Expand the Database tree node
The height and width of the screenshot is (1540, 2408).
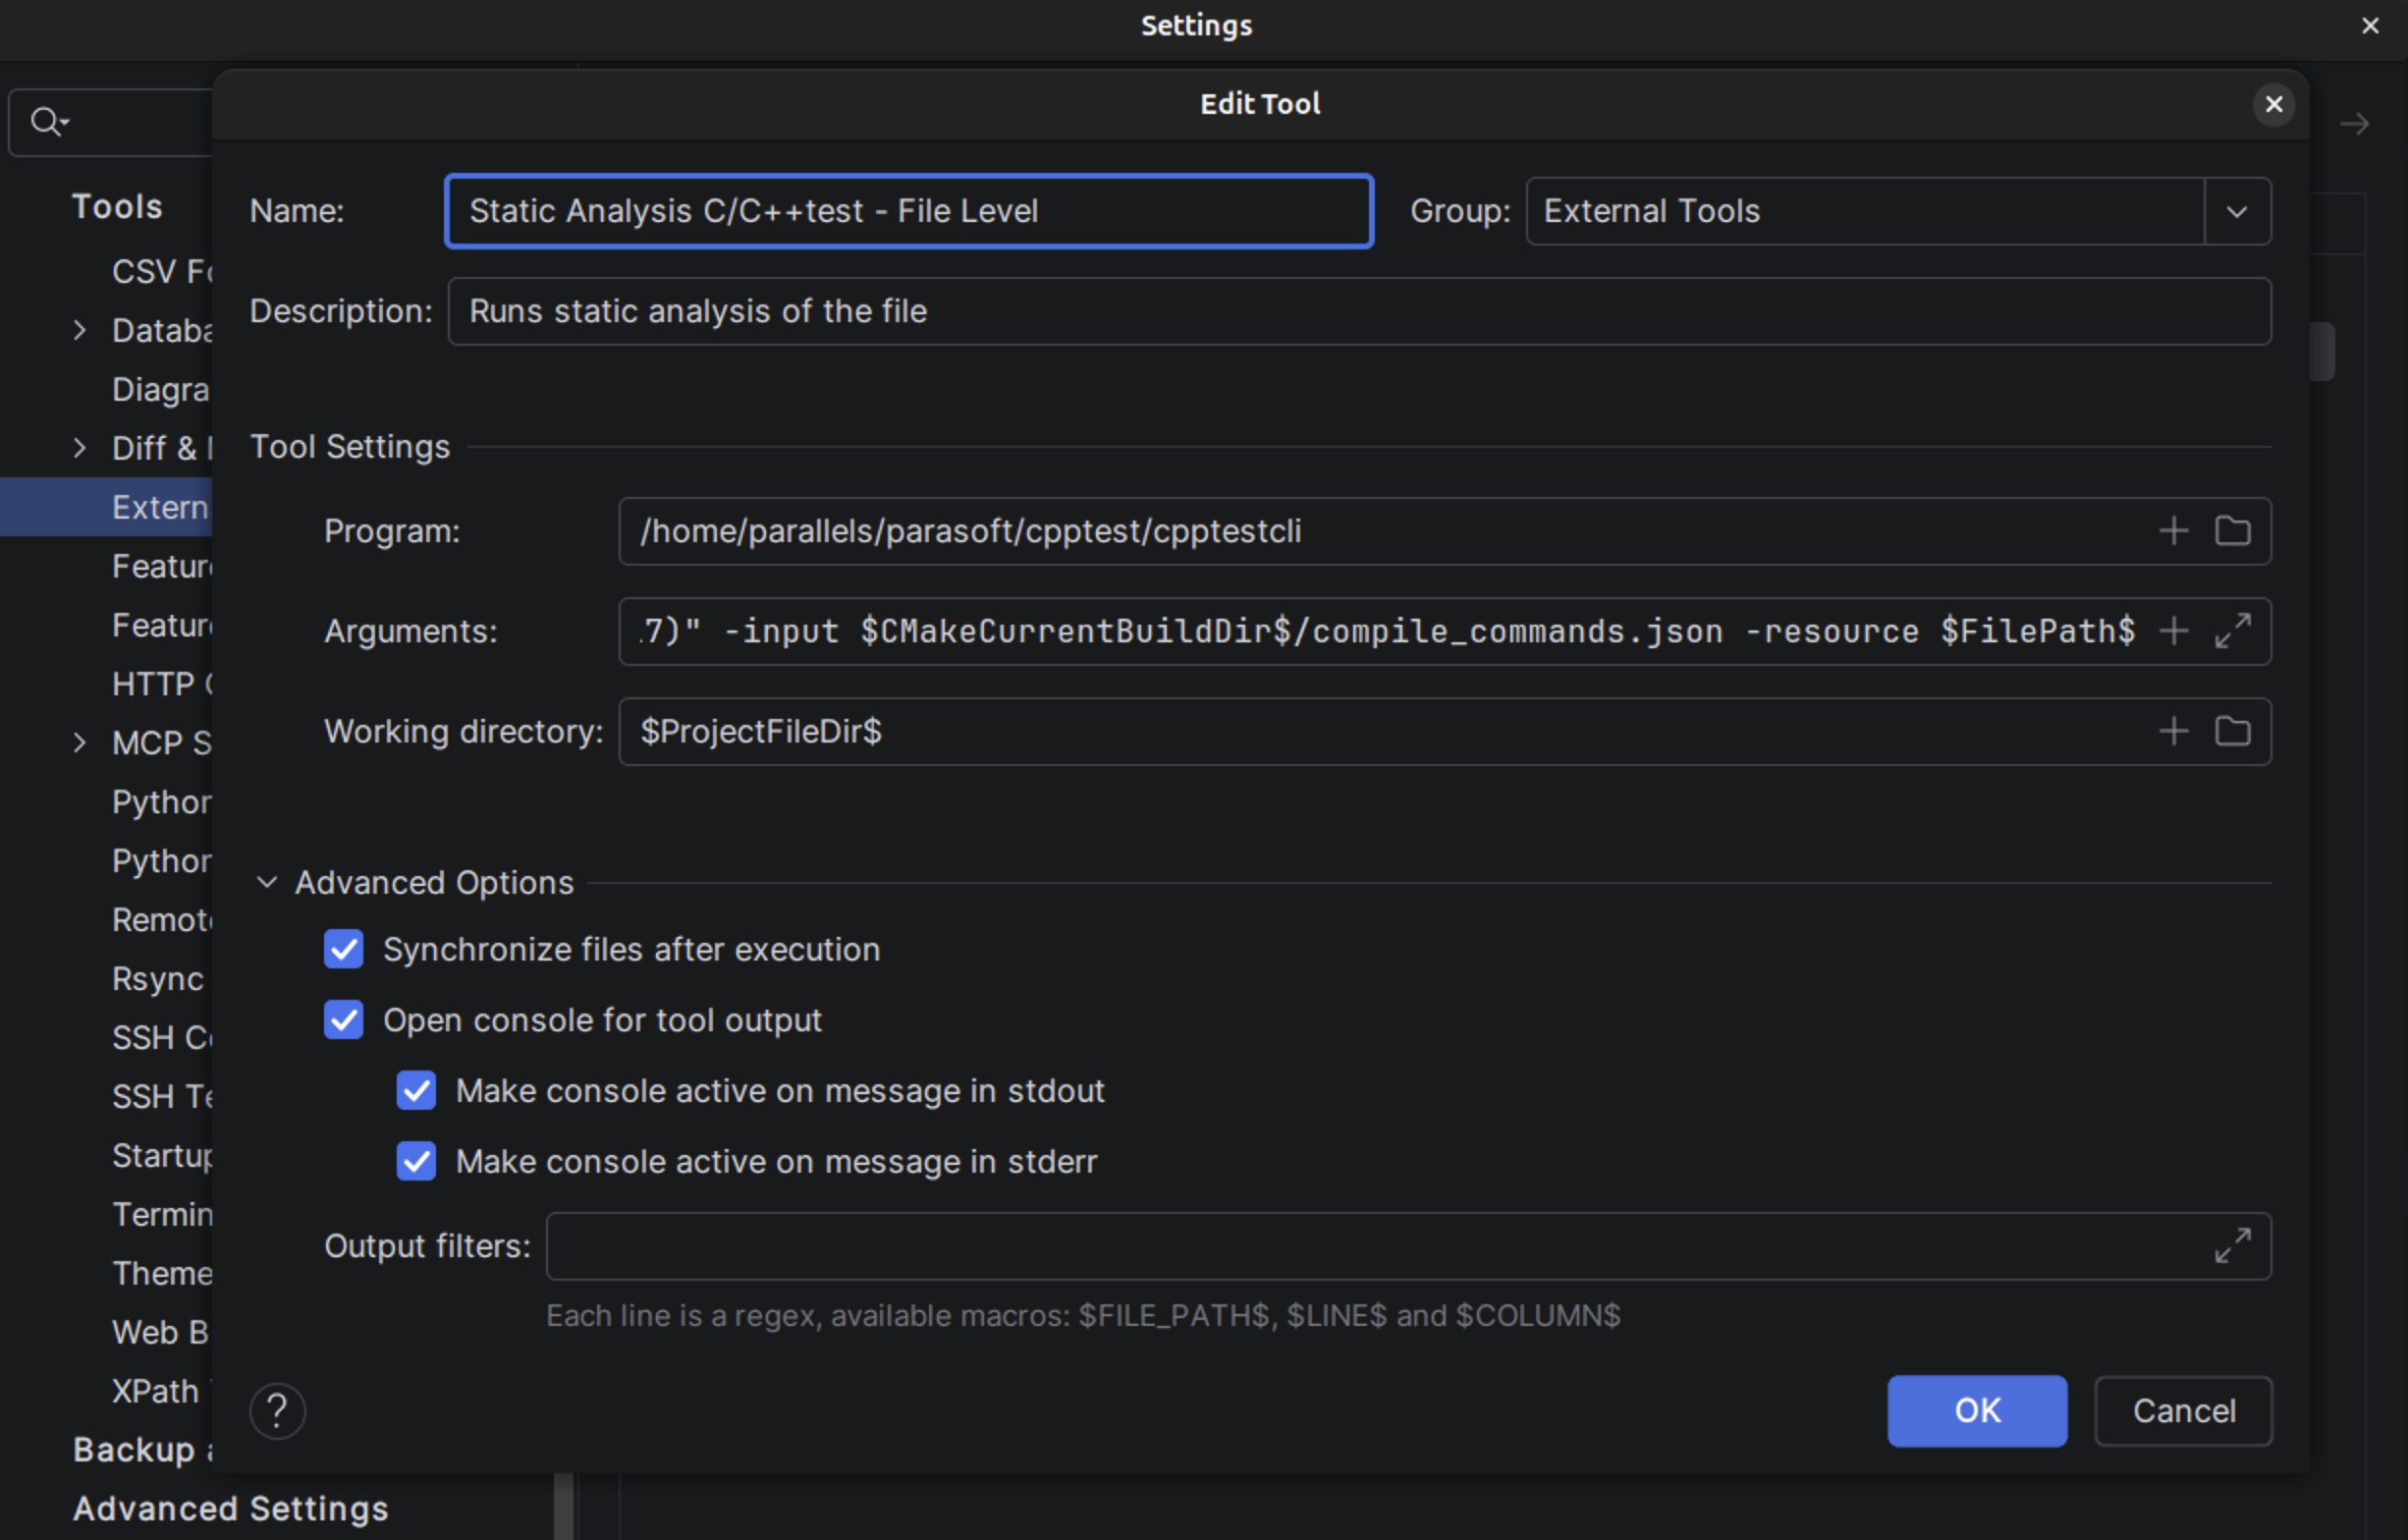[80, 330]
